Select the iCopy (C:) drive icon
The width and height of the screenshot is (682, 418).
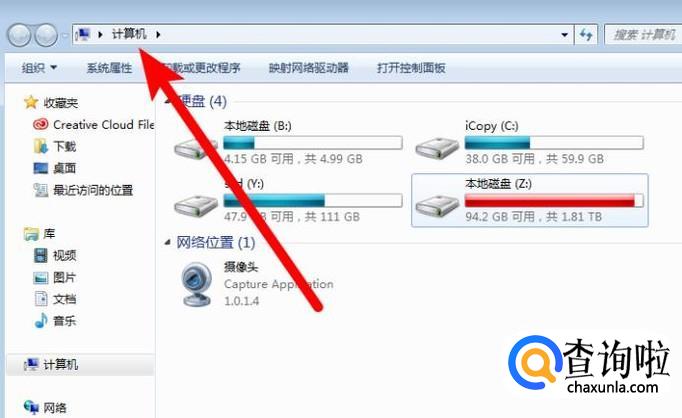click(437, 149)
